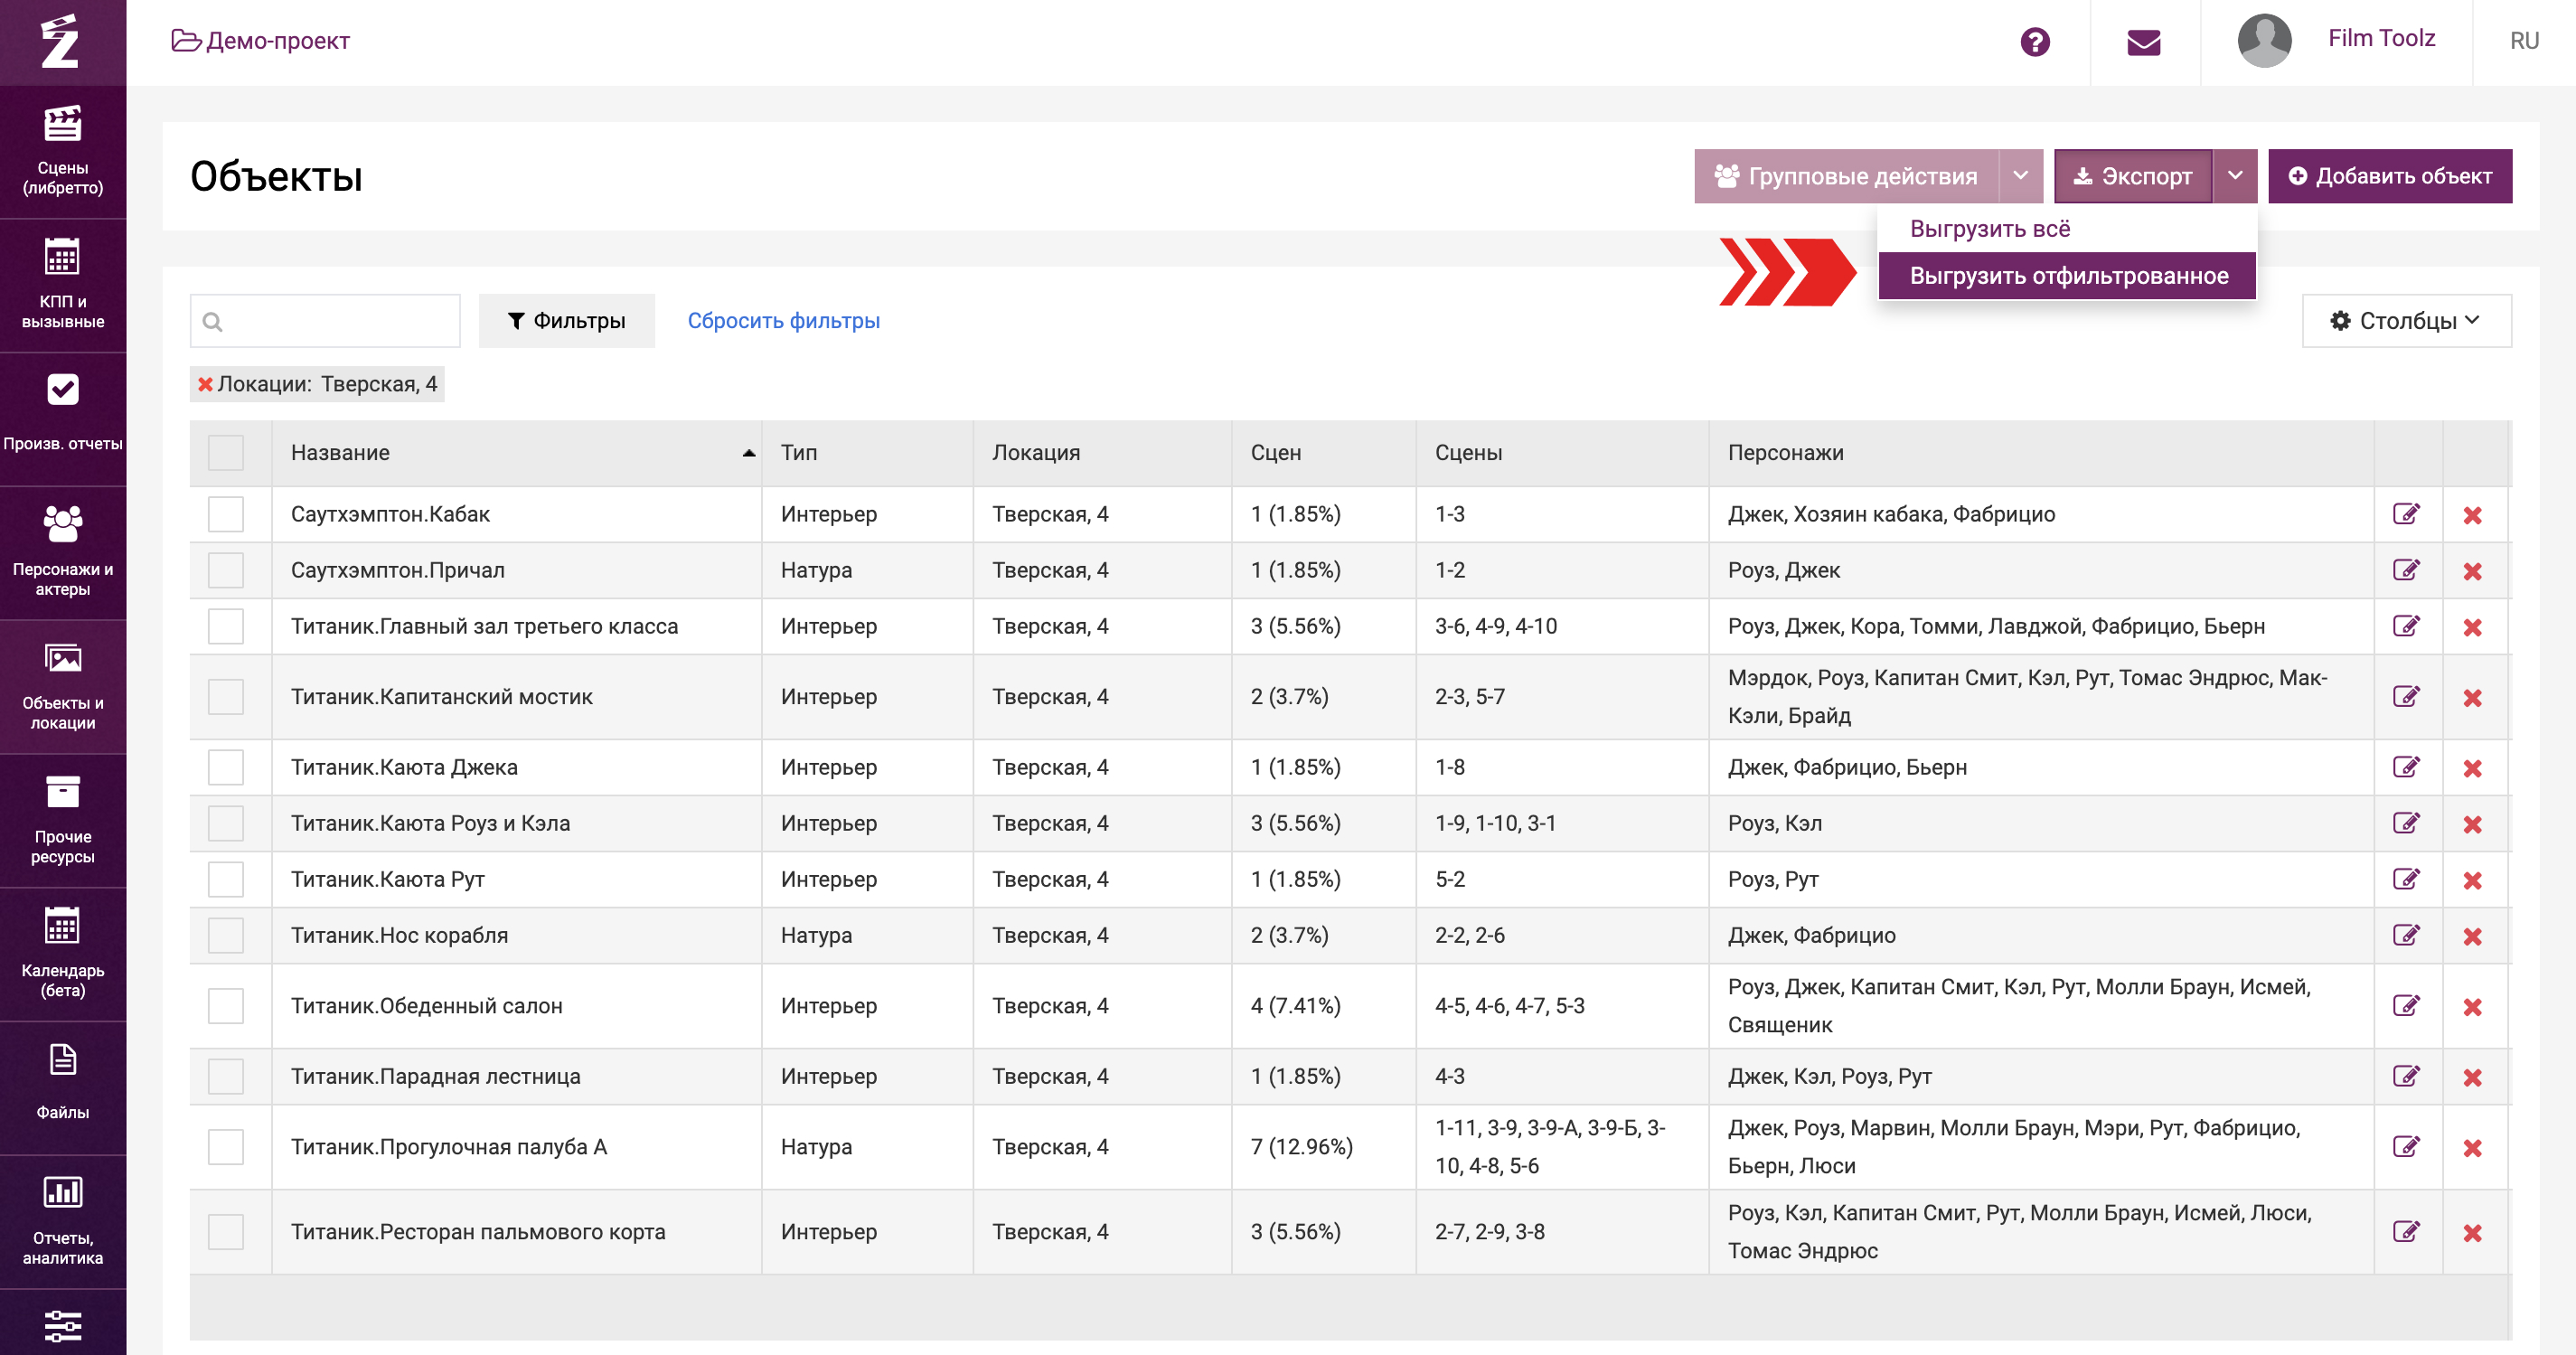This screenshot has width=2576, height=1355.
Task: Sort by Название column header
Action: pyautogui.click(x=516, y=453)
